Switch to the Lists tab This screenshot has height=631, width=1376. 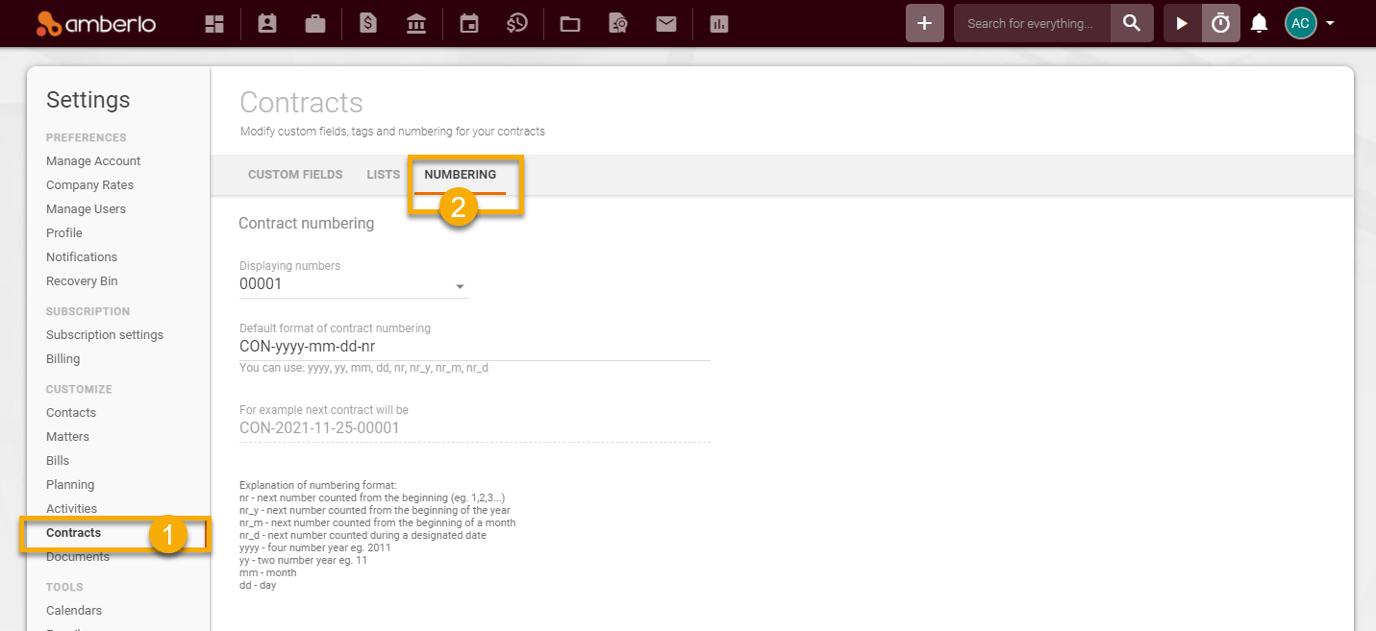[383, 175]
